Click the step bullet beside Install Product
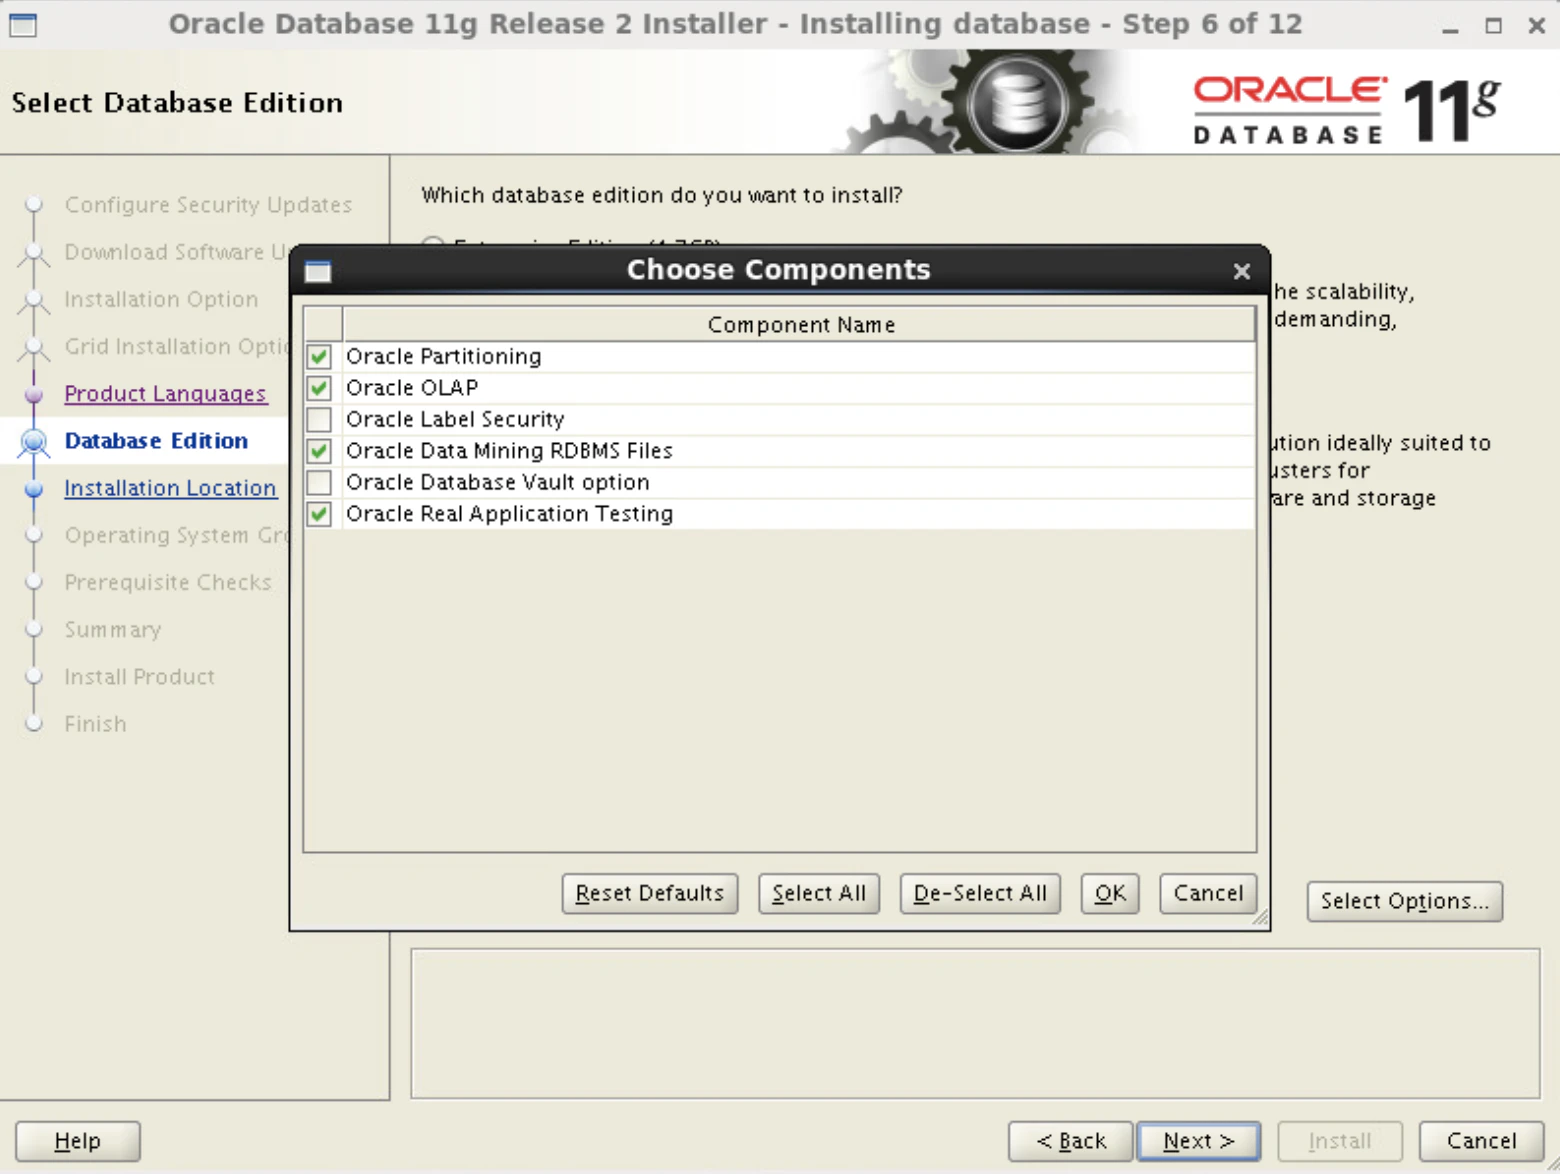The image size is (1560, 1174). point(34,677)
